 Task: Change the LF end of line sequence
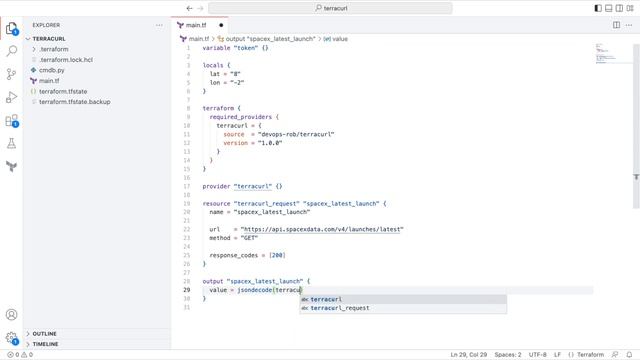tap(557, 355)
